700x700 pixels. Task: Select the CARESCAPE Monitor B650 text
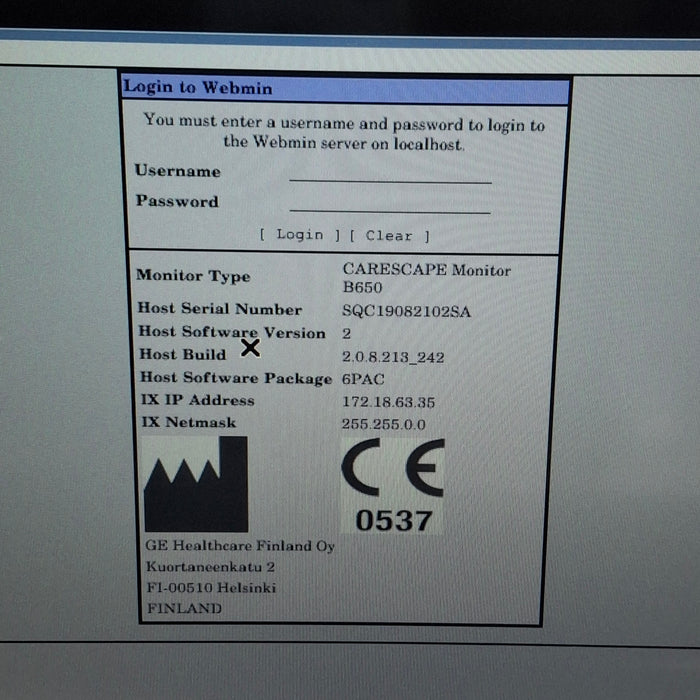[x=426, y=277]
